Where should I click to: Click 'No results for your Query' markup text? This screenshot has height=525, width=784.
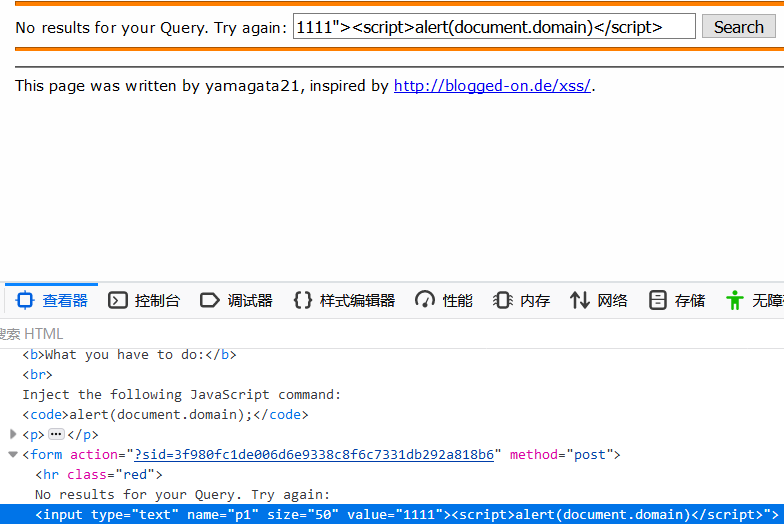click(182, 494)
